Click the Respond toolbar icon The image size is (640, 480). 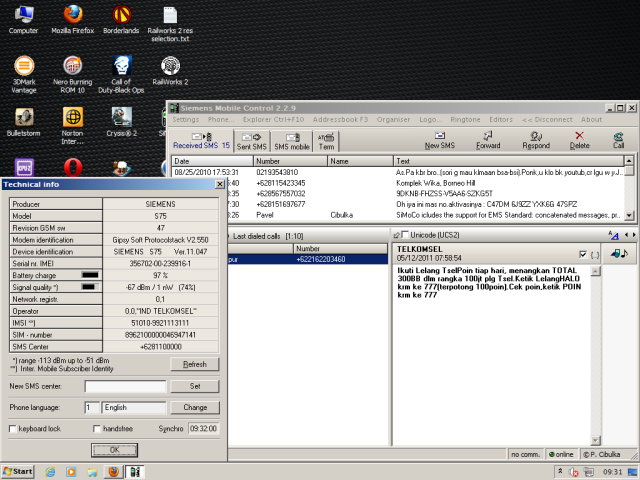click(x=536, y=140)
